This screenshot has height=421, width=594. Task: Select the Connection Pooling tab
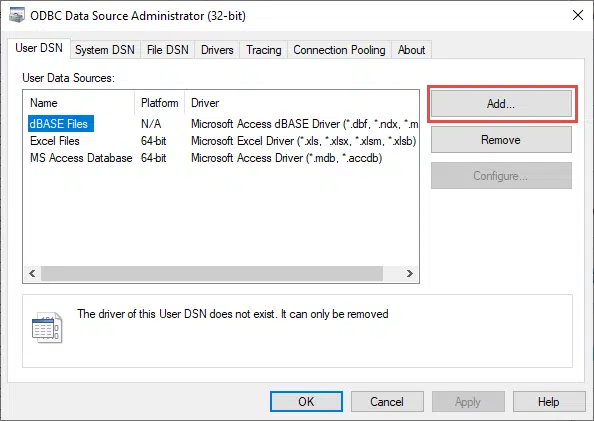[339, 50]
